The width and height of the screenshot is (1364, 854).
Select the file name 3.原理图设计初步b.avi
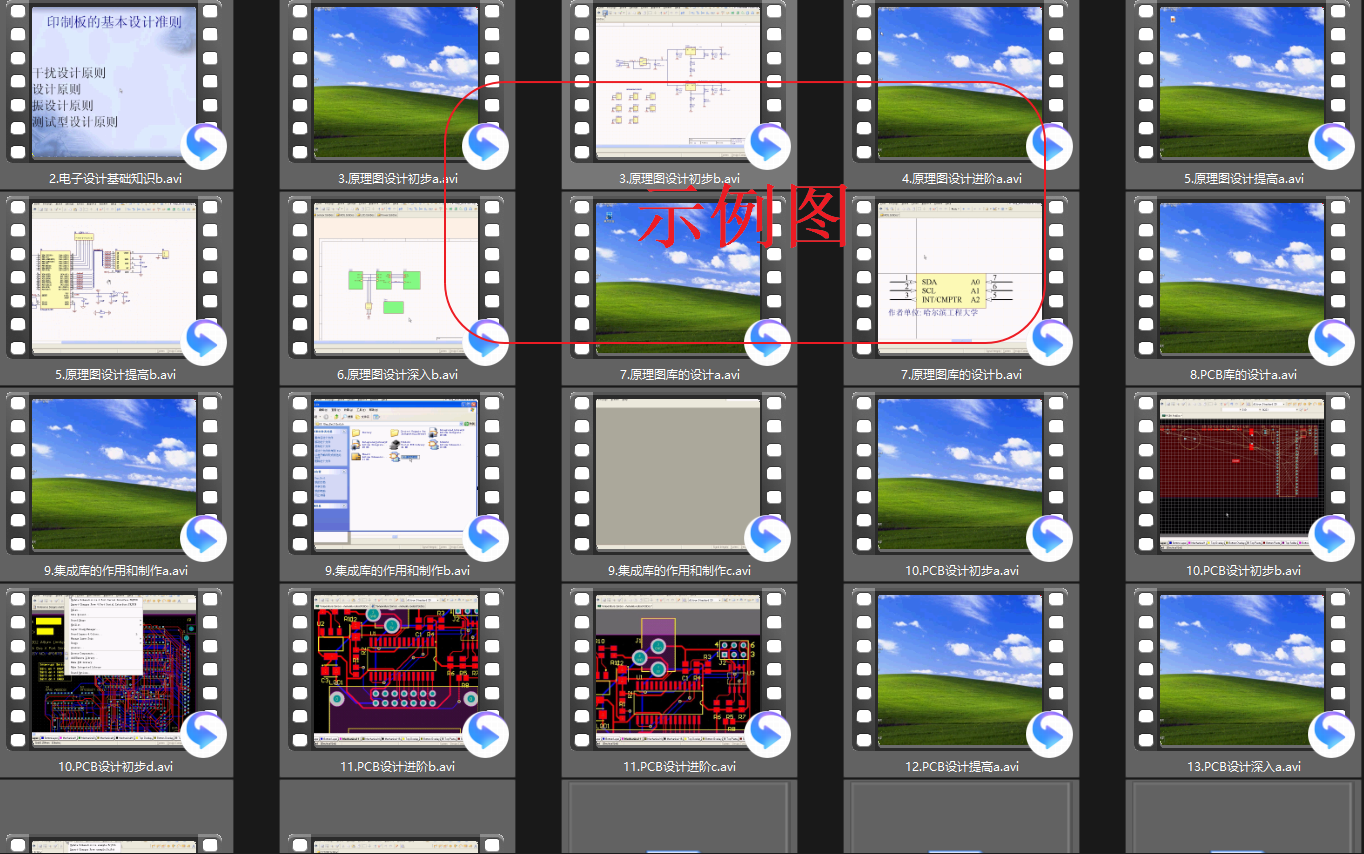pos(680,179)
